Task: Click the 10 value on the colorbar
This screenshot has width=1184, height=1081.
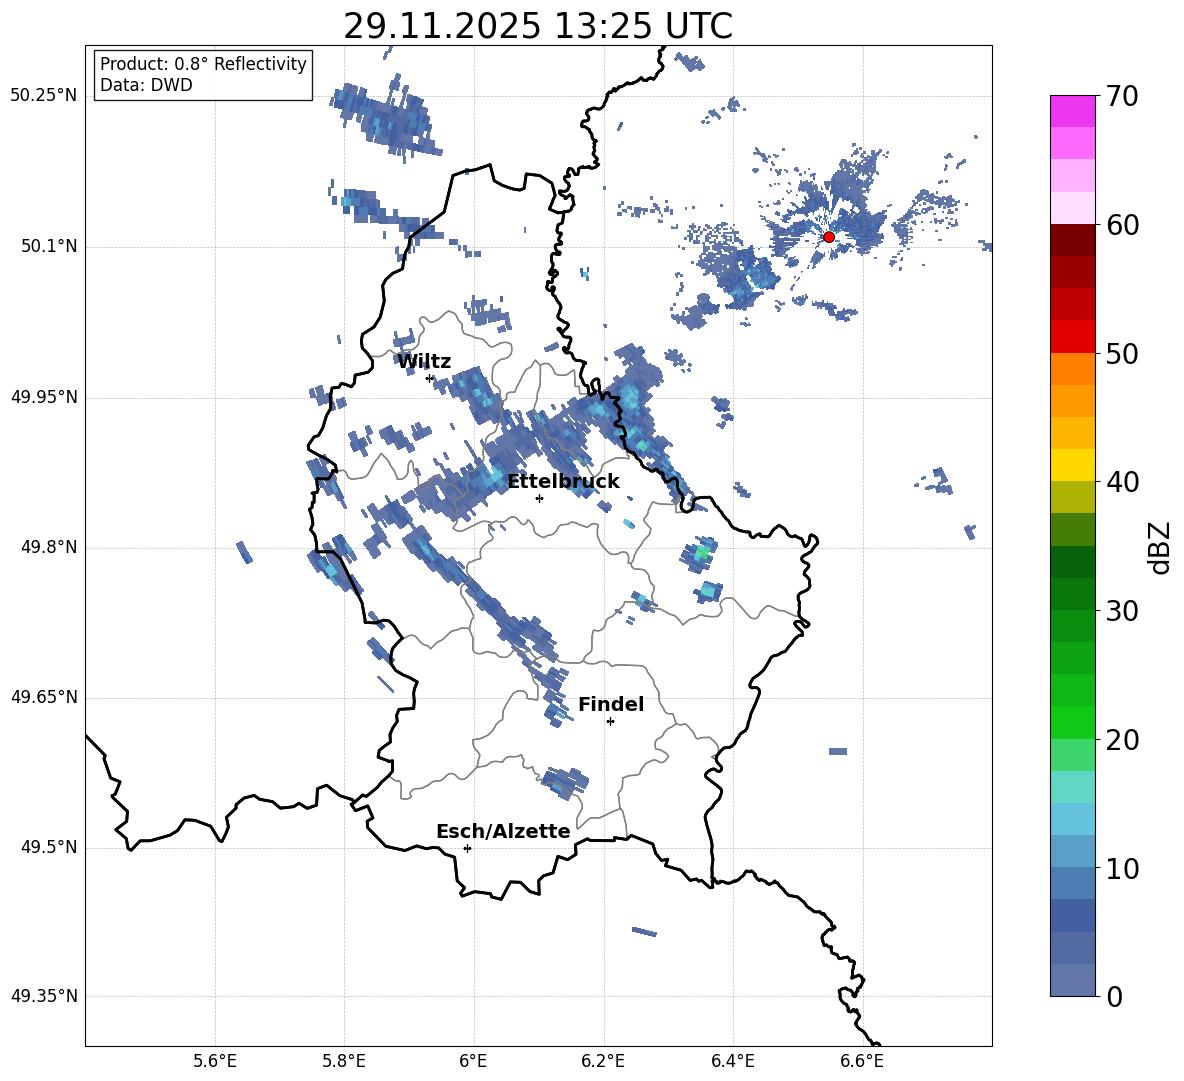Action: pyautogui.click(x=1122, y=869)
